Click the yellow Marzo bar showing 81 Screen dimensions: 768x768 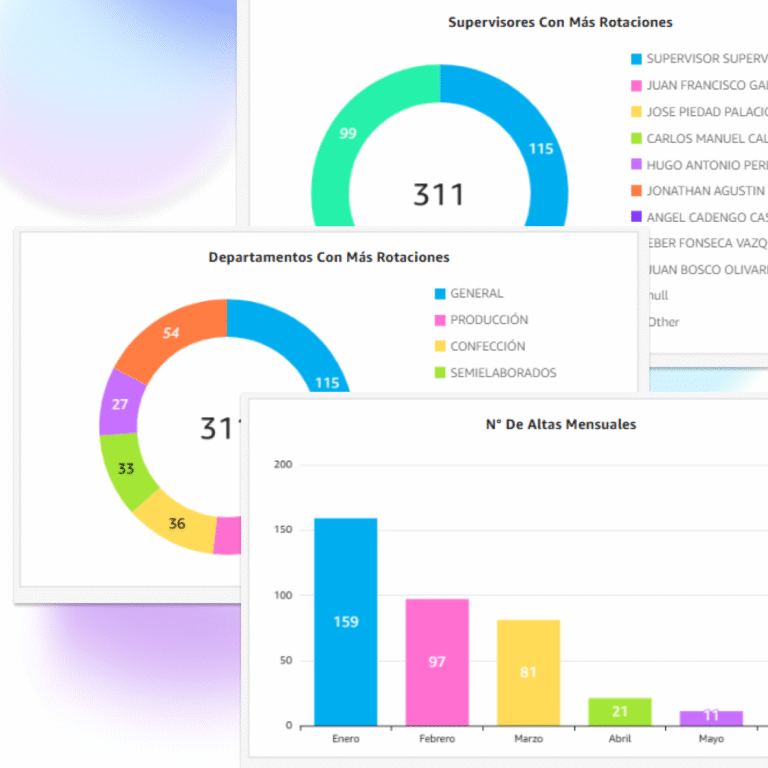pyautogui.click(x=528, y=672)
